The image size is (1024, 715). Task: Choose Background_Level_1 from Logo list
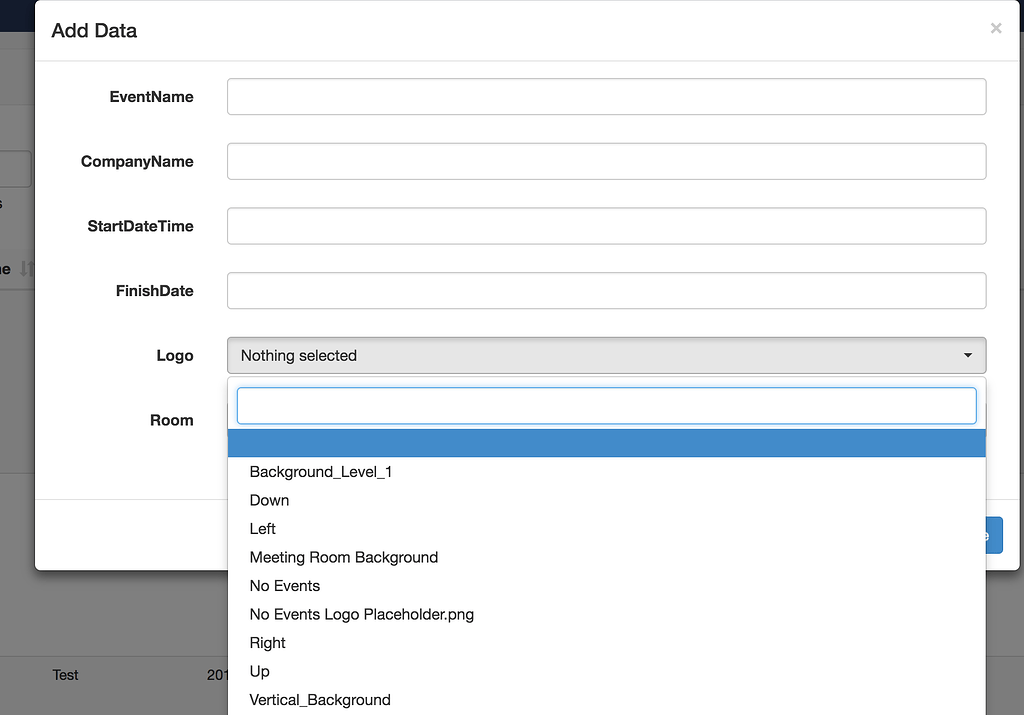click(606, 471)
